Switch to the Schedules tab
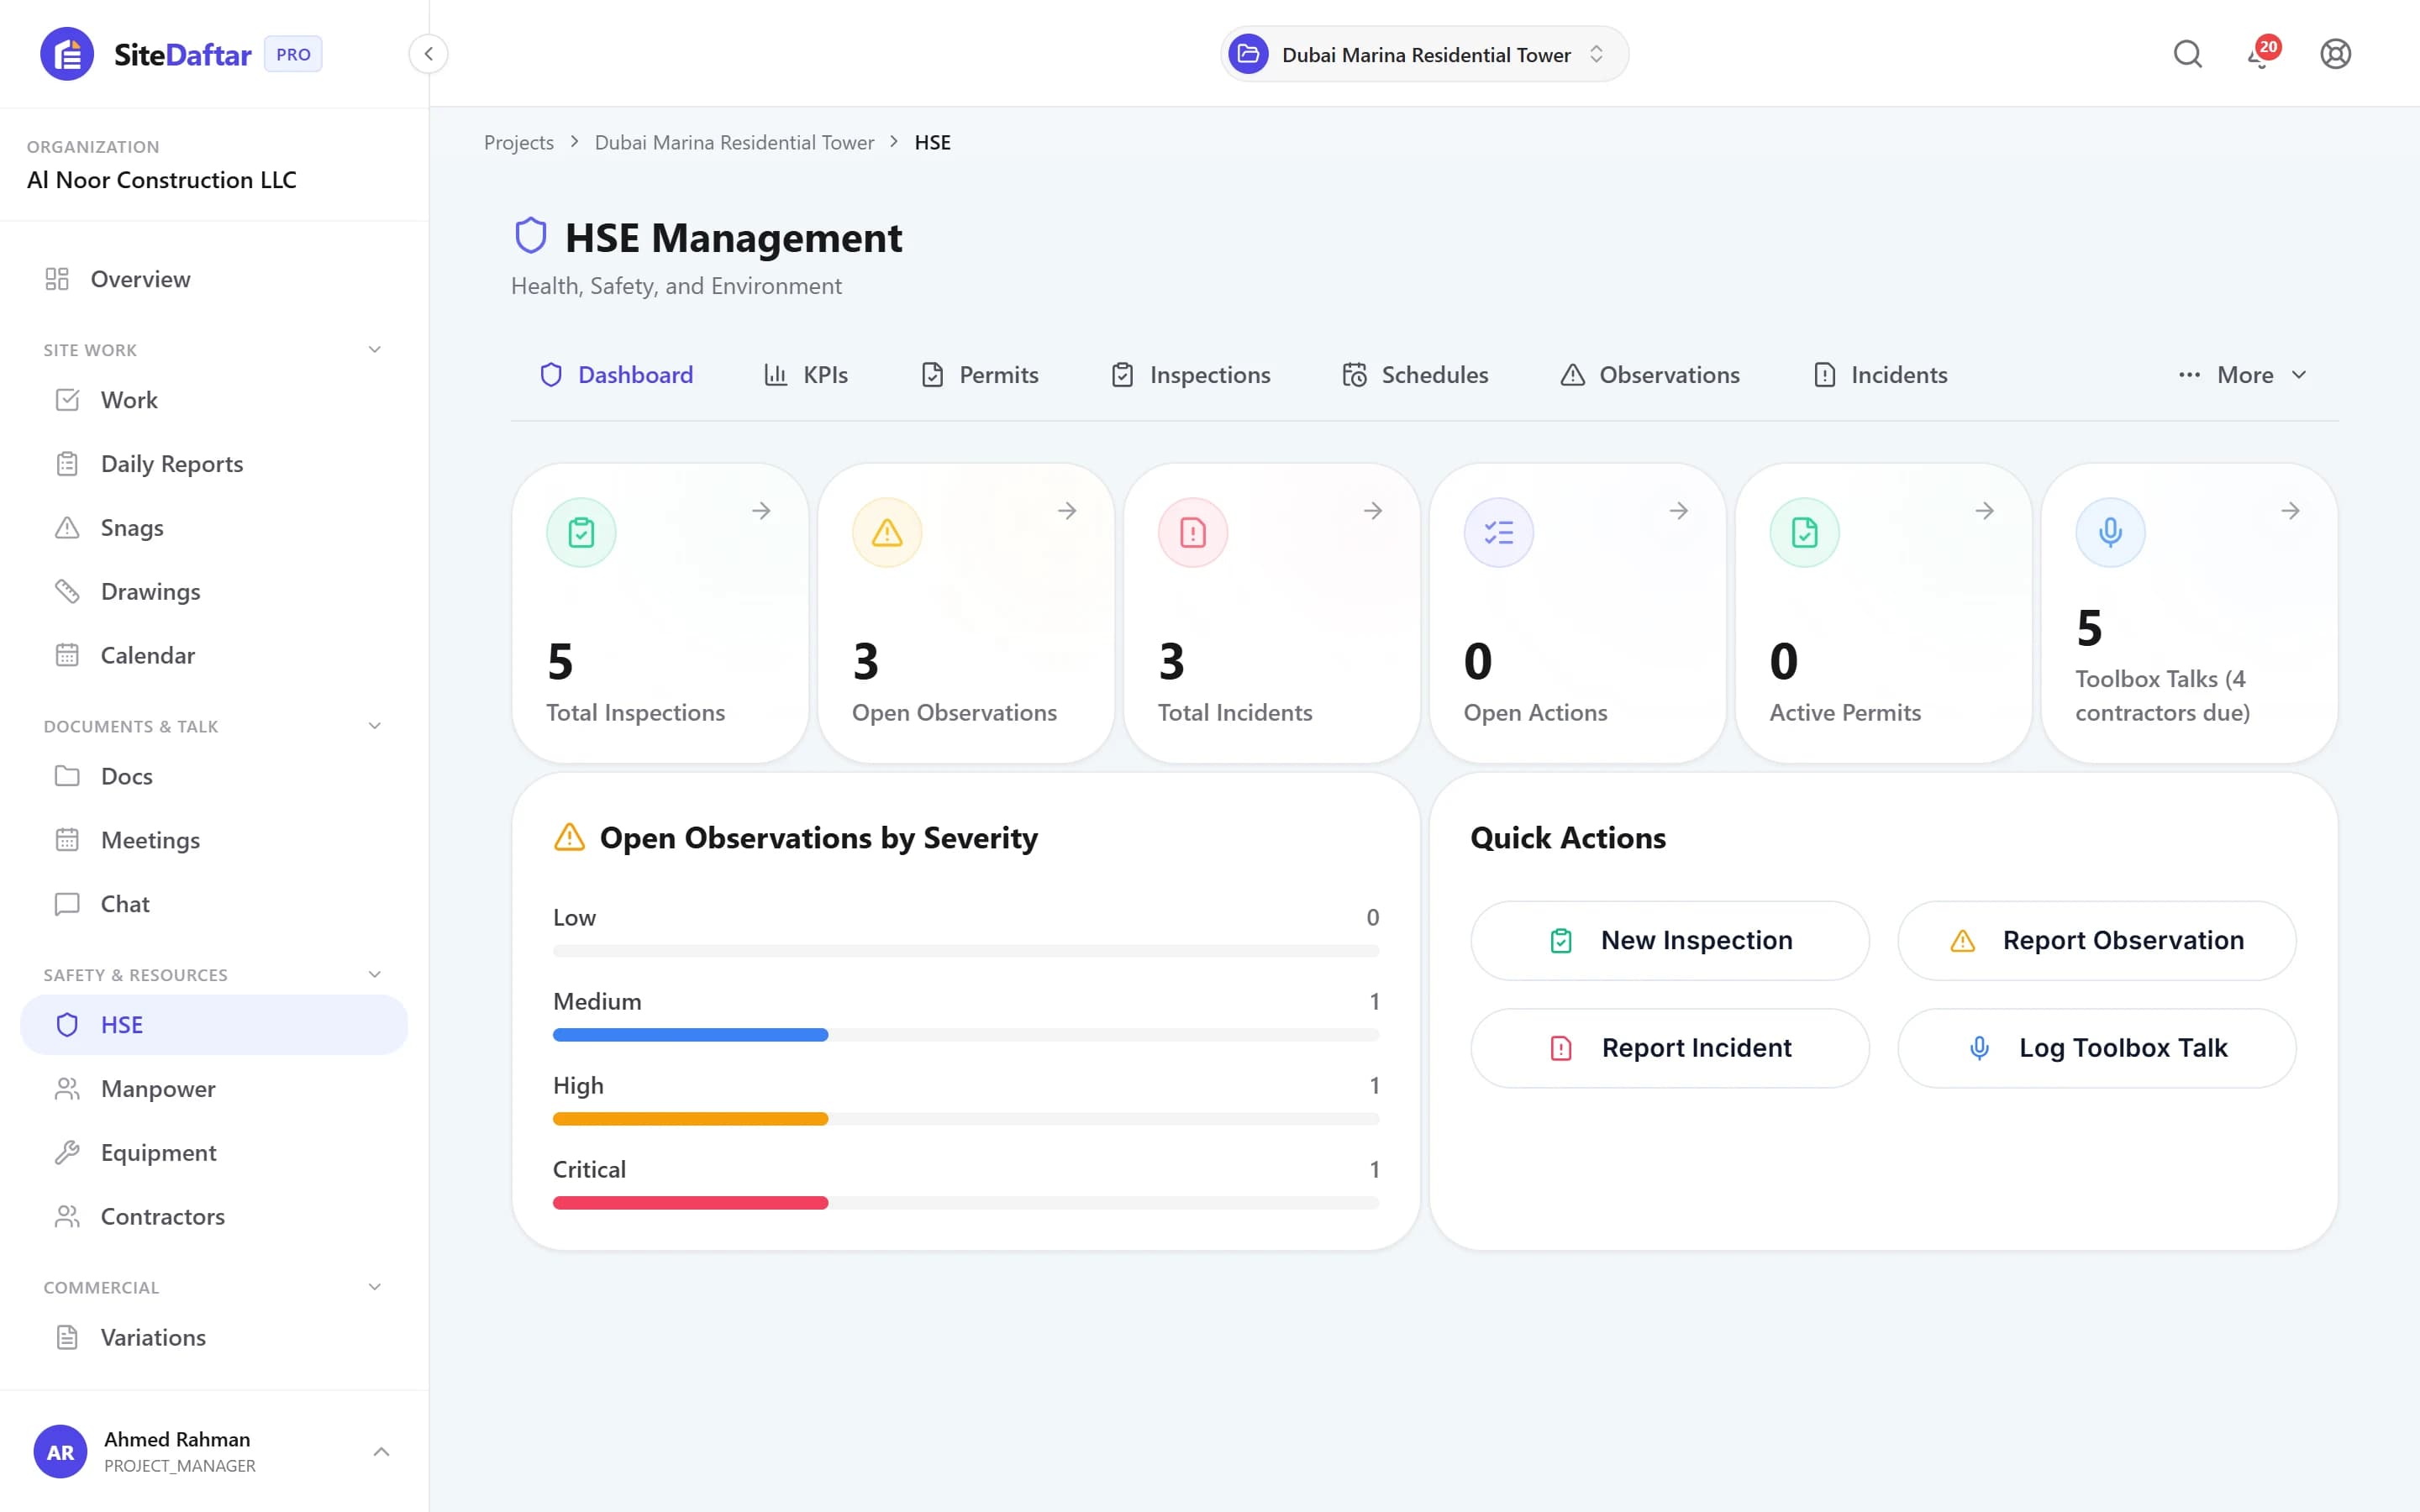 point(1415,375)
